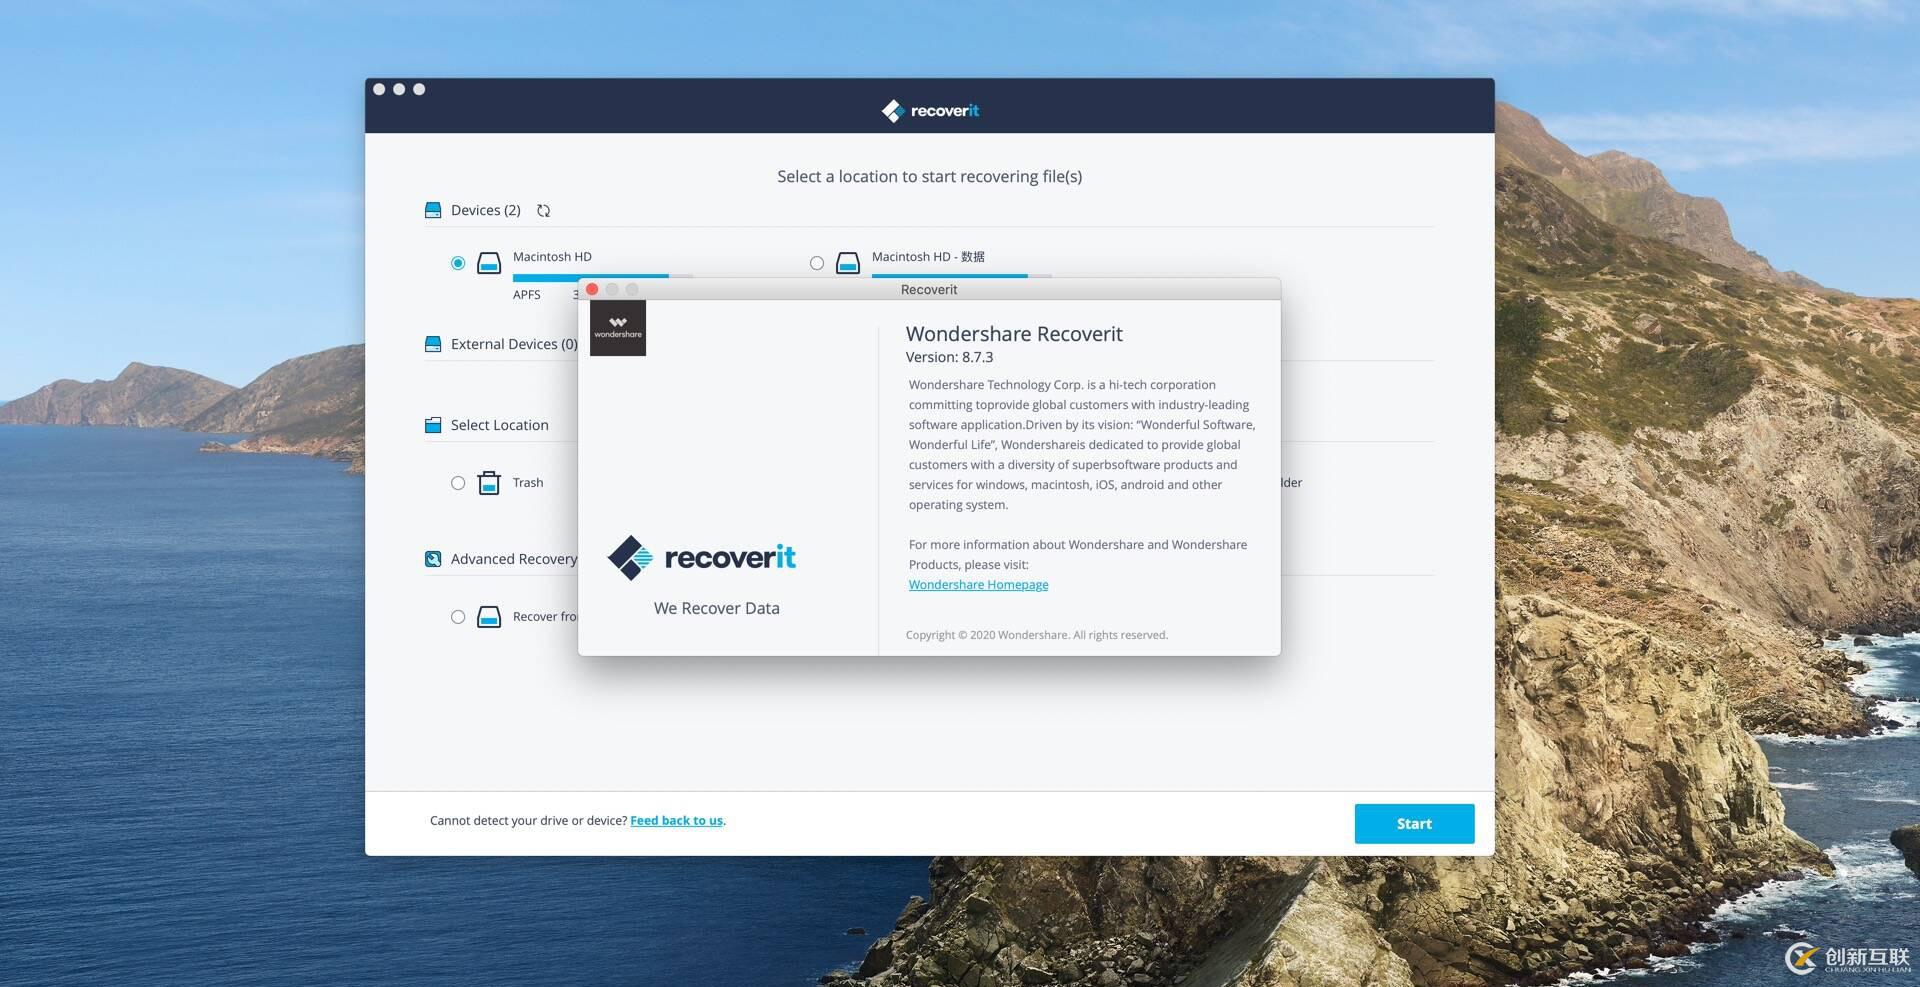Close the Recoverit About dialog

pyautogui.click(x=592, y=289)
